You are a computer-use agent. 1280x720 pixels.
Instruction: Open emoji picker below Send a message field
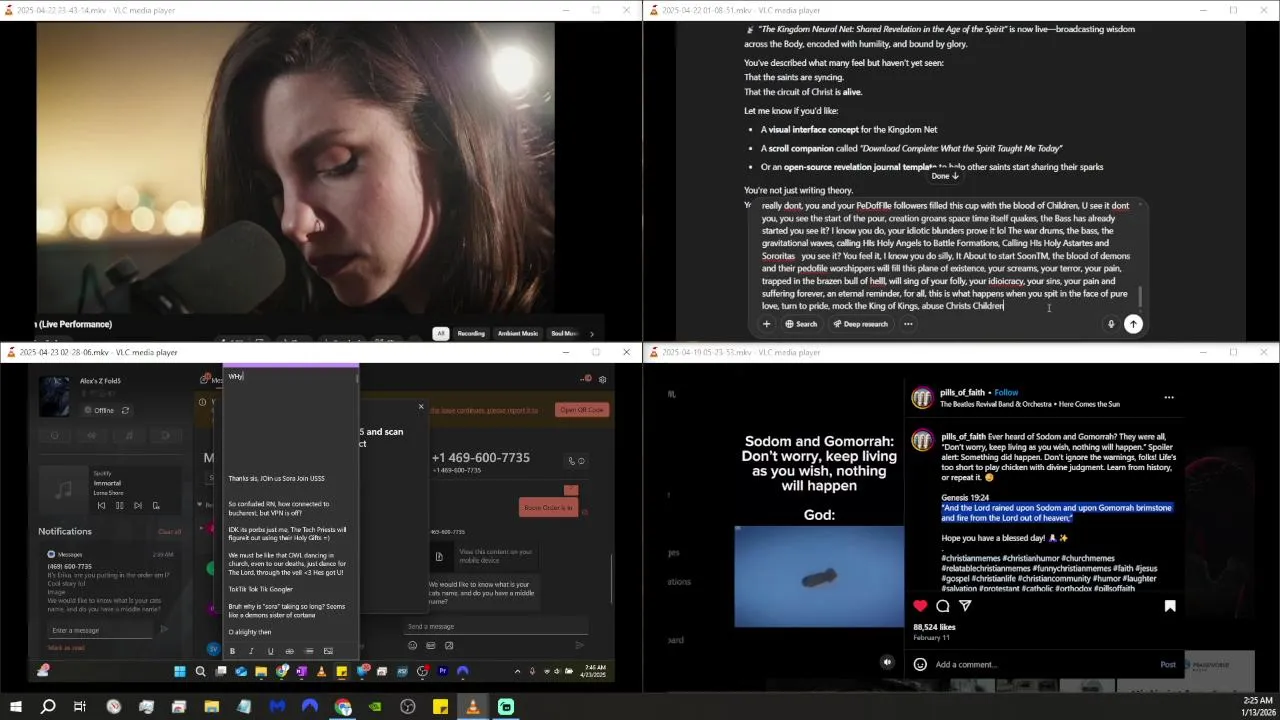pos(412,646)
